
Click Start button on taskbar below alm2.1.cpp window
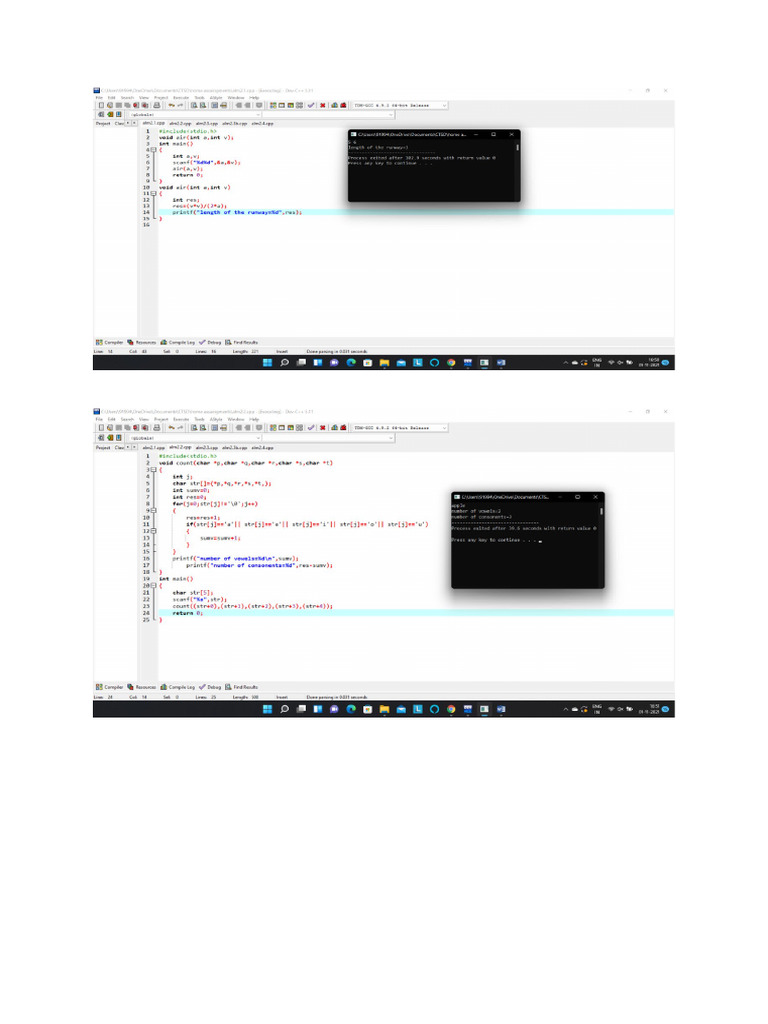268,362
